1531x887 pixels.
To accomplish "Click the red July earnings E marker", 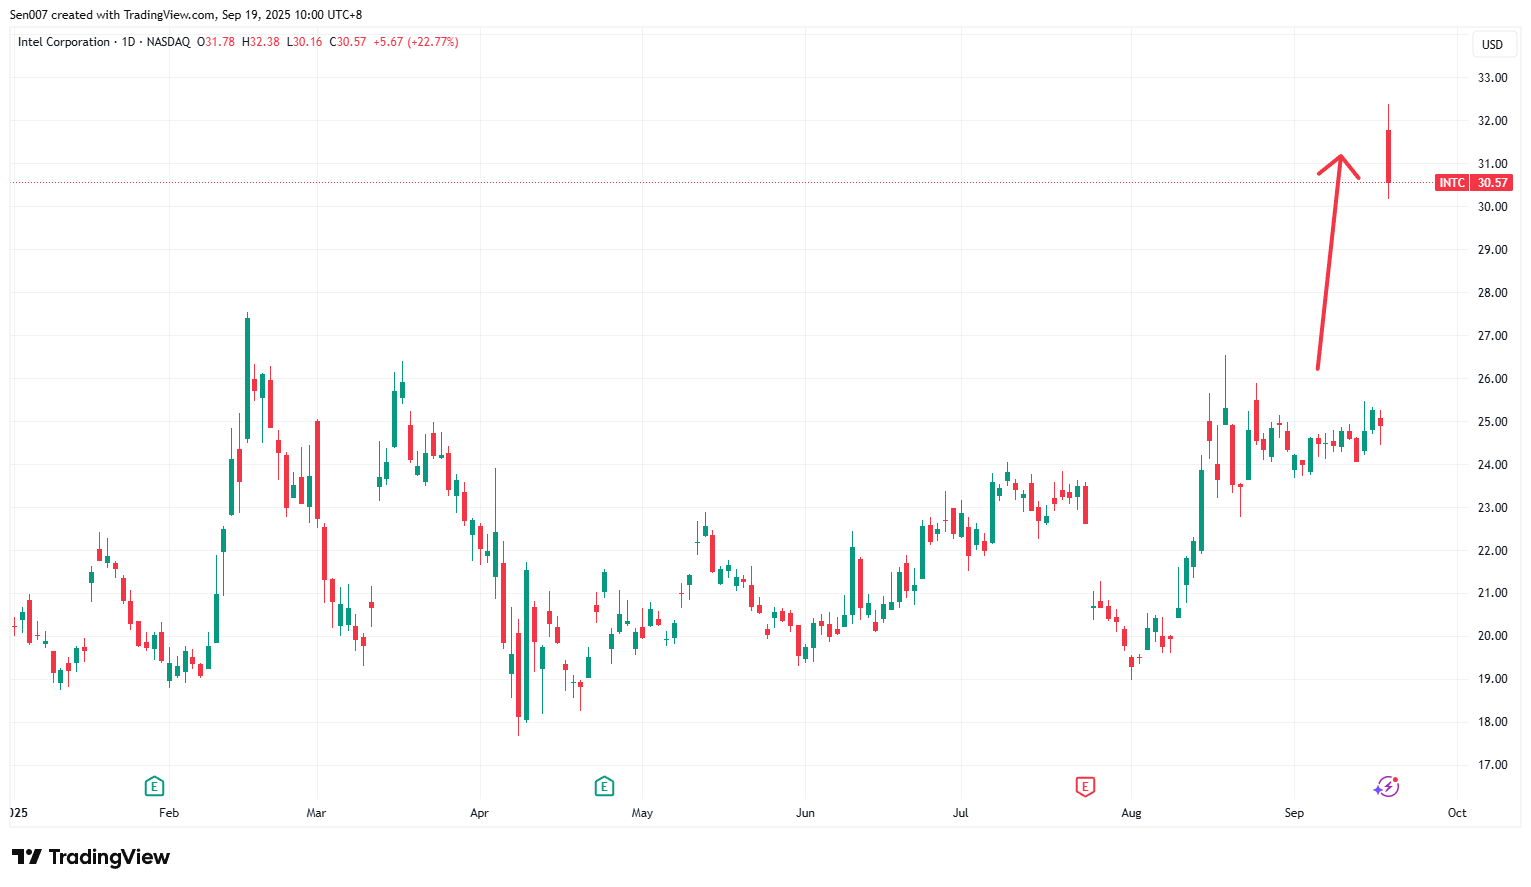I will click(x=1085, y=786).
